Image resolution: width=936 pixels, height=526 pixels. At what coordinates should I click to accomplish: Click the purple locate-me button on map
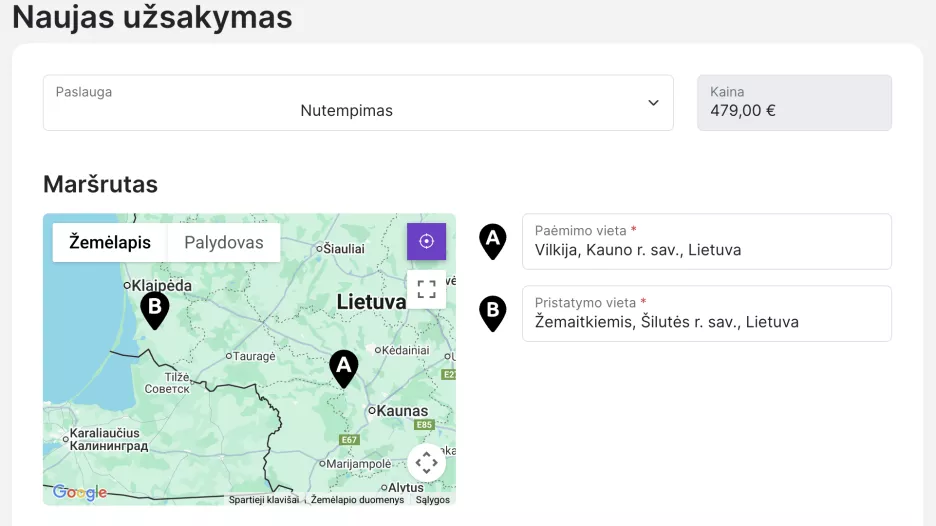(426, 242)
